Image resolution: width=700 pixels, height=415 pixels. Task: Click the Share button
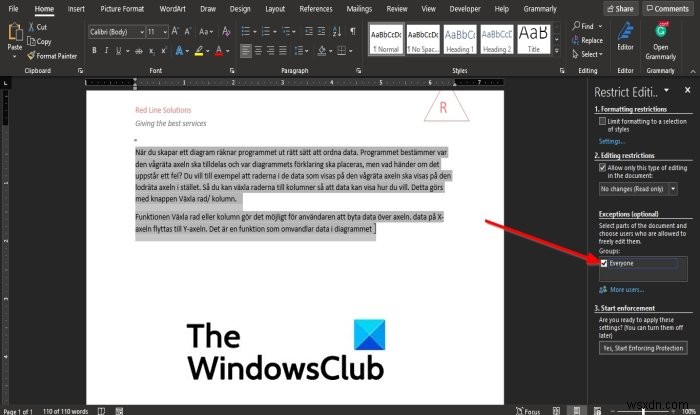(x=621, y=8)
